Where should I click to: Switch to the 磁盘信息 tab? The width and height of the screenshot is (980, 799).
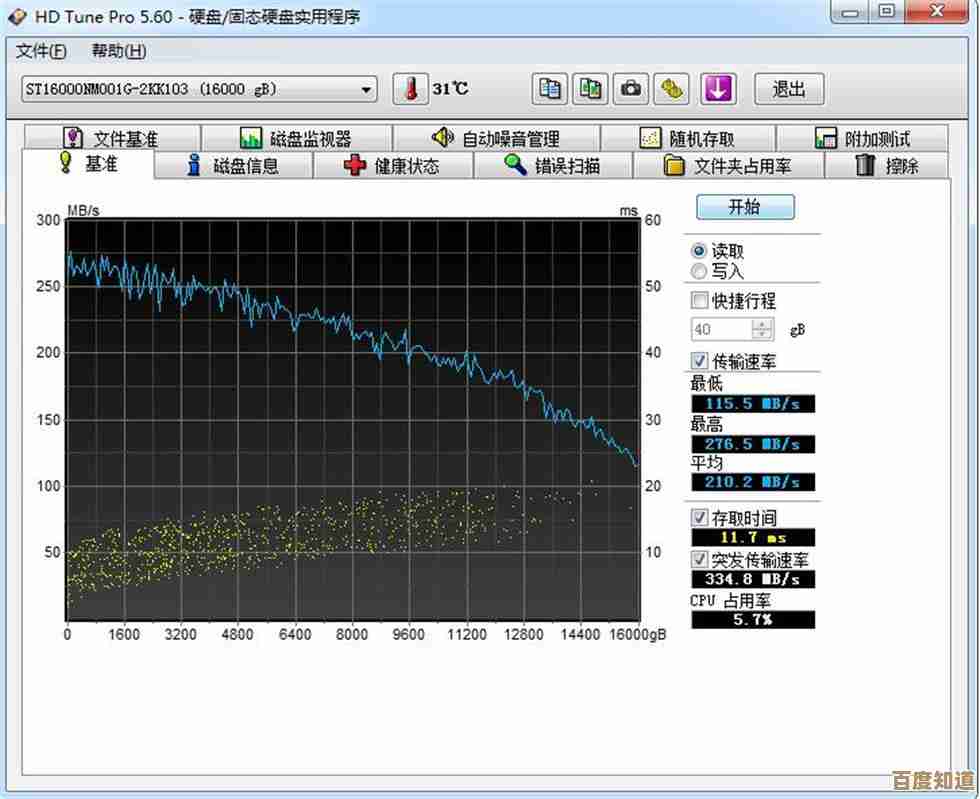(233, 166)
